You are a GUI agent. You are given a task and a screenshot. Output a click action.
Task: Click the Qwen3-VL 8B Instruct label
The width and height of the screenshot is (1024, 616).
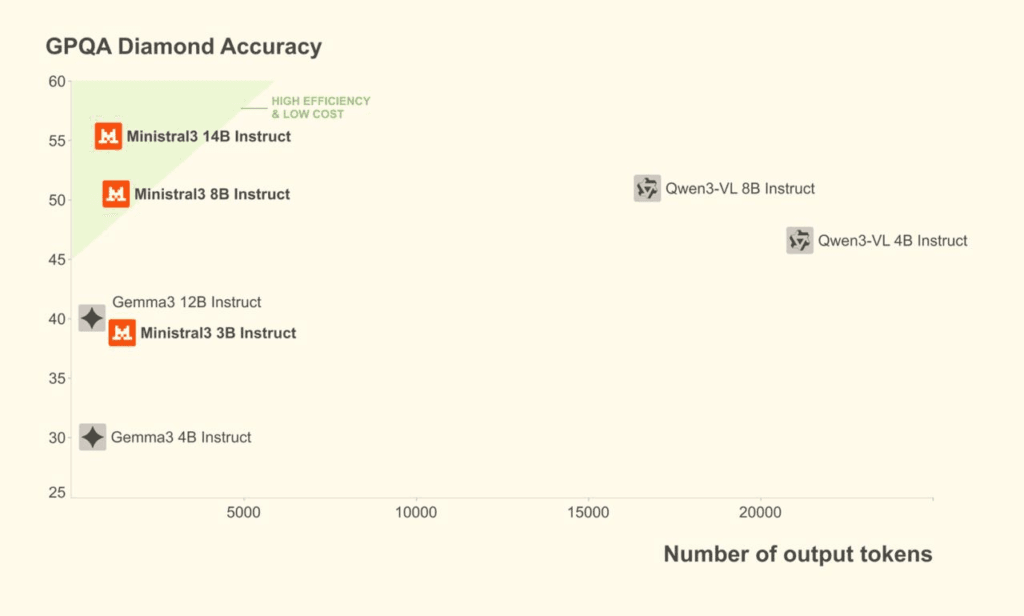click(x=740, y=188)
